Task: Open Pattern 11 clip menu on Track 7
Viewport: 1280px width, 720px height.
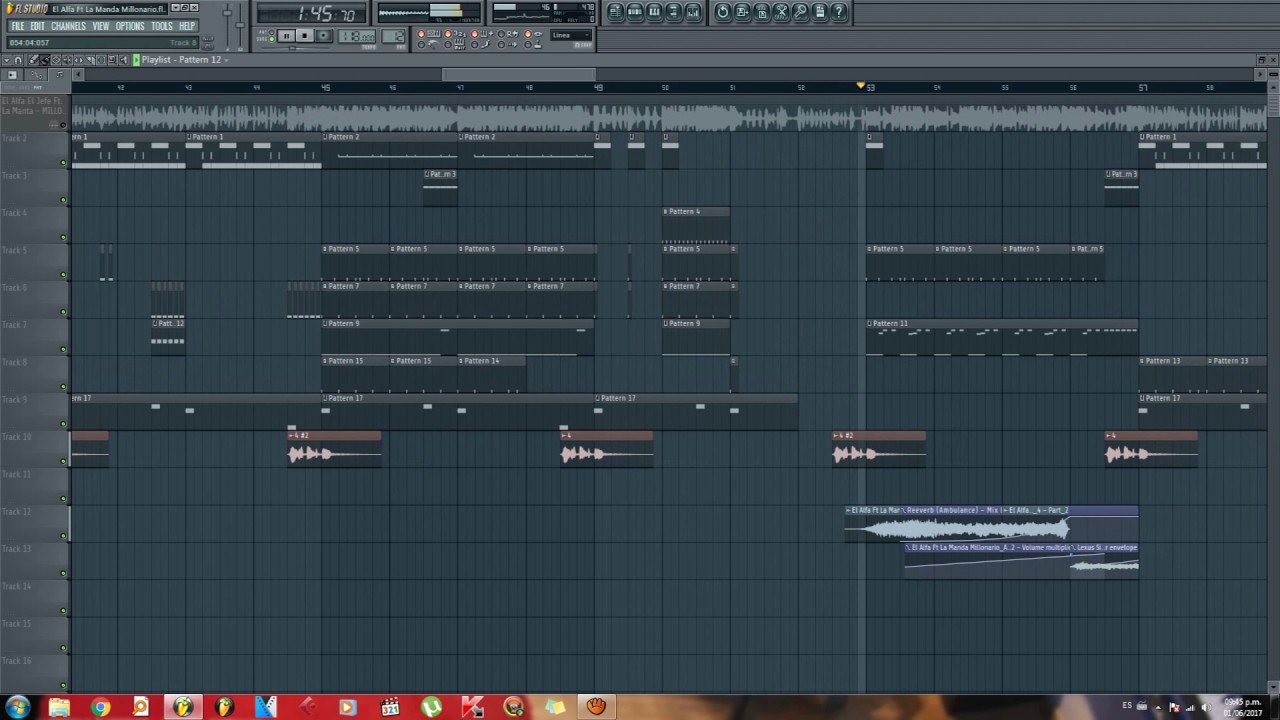Action: [870, 324]
